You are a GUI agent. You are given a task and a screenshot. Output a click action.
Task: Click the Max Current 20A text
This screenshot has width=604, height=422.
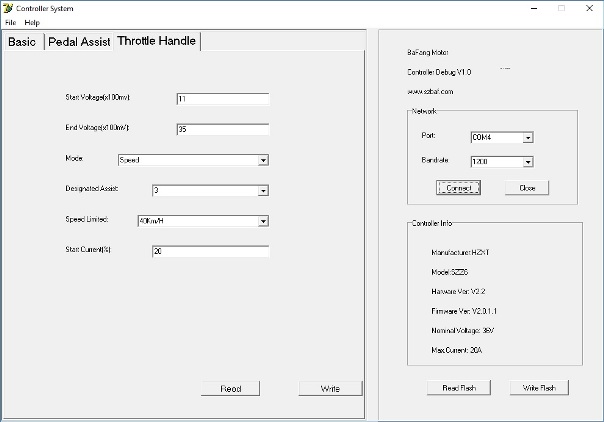456,350
